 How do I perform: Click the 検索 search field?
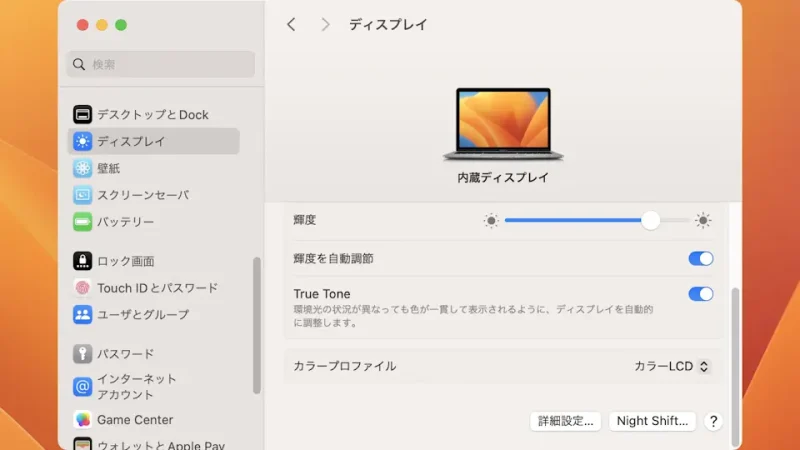[161, 64]
